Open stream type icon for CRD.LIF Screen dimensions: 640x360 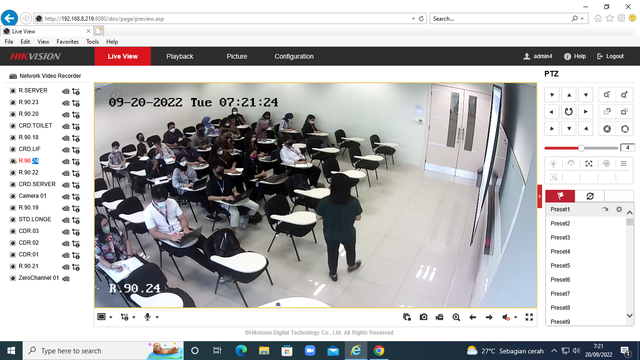[x=76, y=150]
